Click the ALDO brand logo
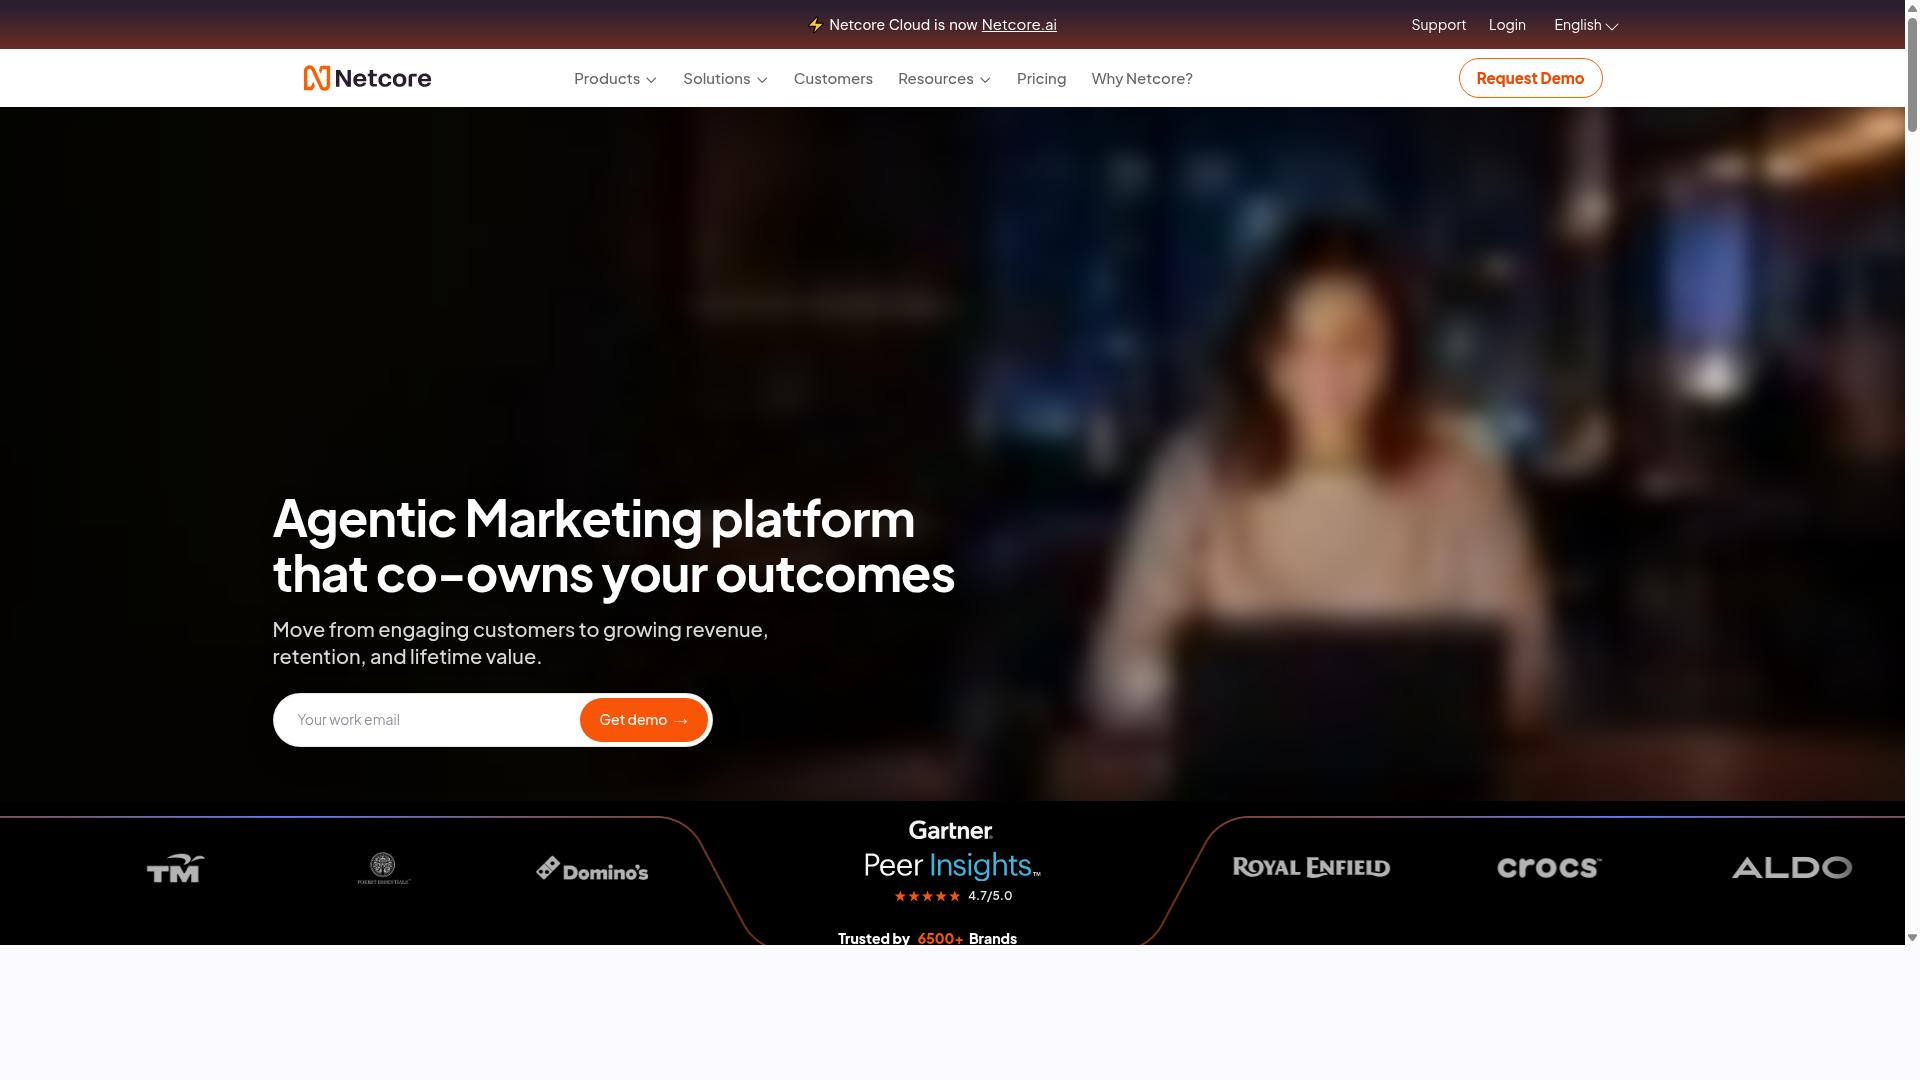The width and height of the screenshot is (1920, 1080). (1791, 867)
